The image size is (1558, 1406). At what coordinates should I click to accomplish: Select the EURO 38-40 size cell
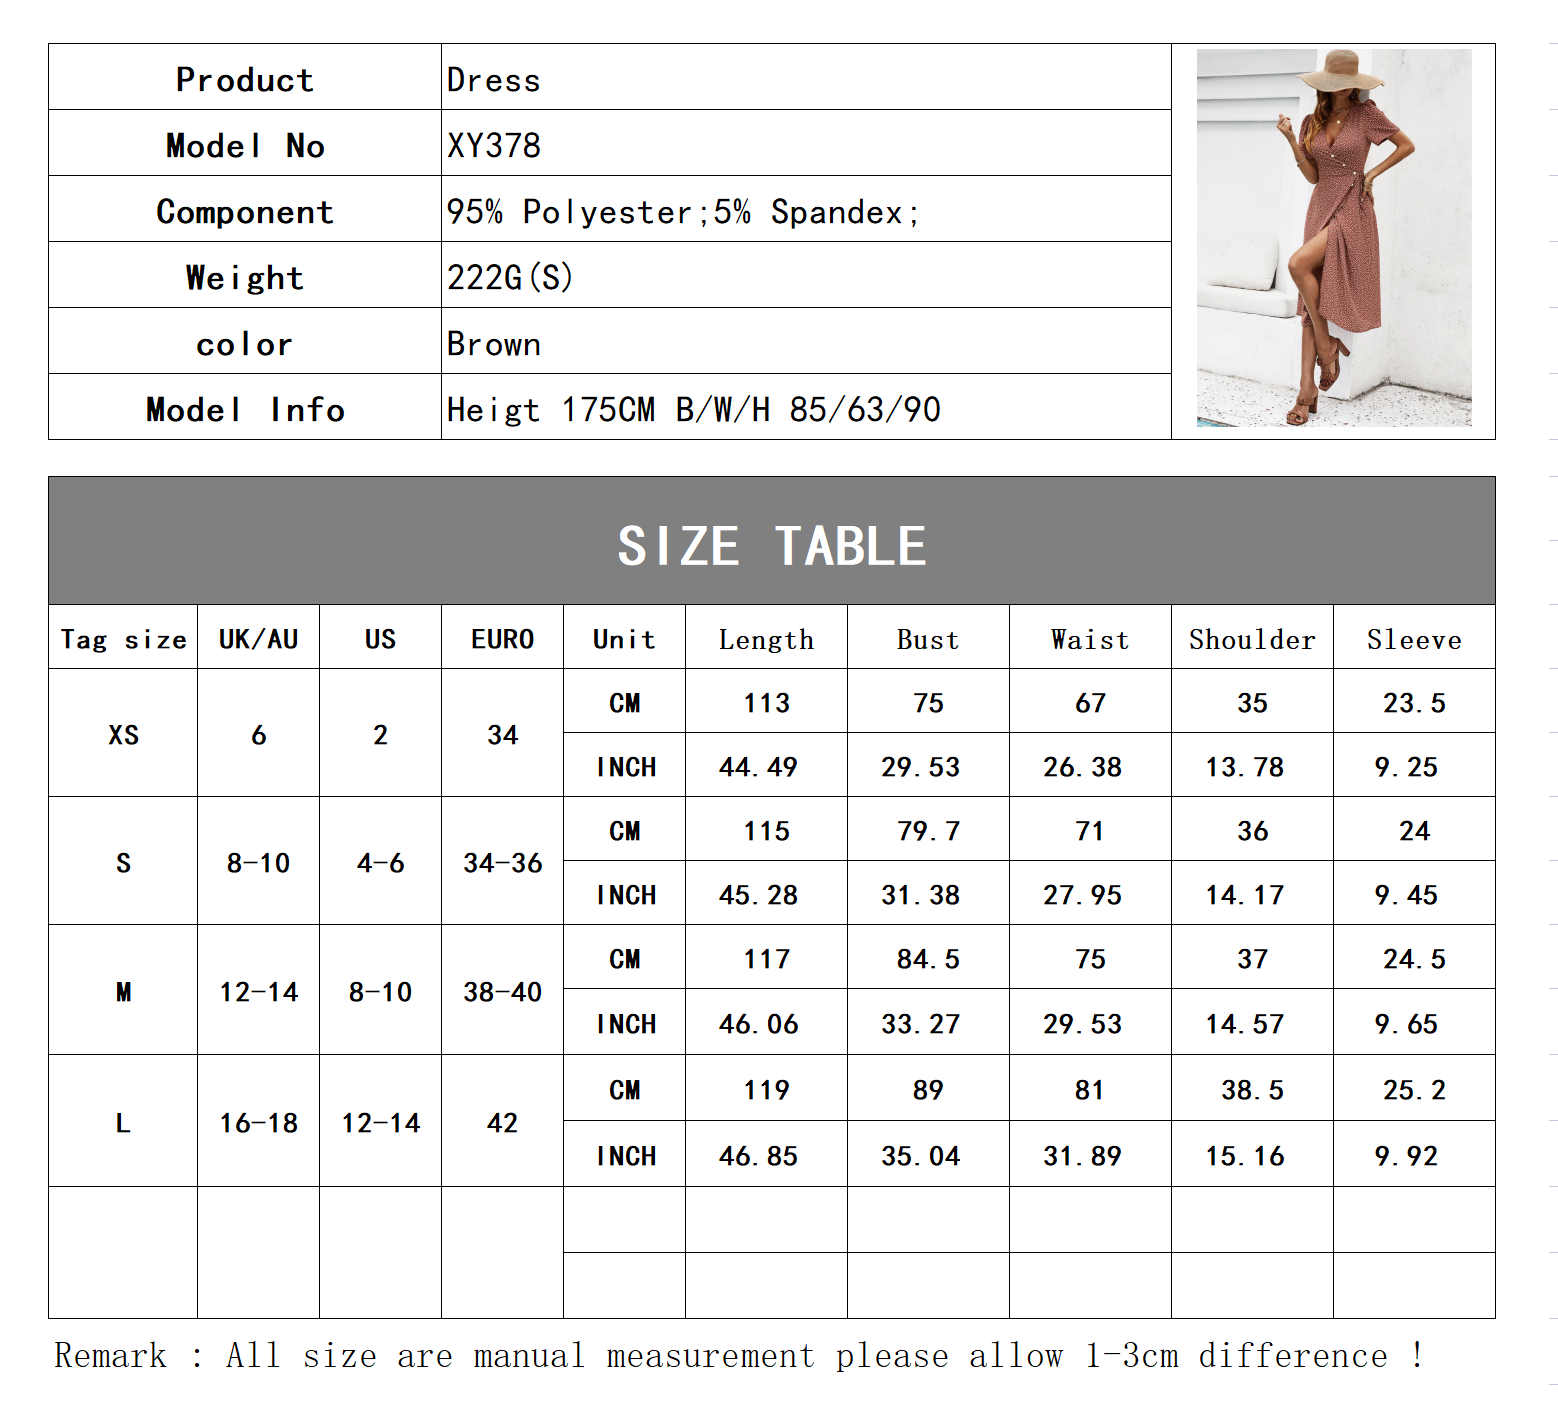coord(502,991)
